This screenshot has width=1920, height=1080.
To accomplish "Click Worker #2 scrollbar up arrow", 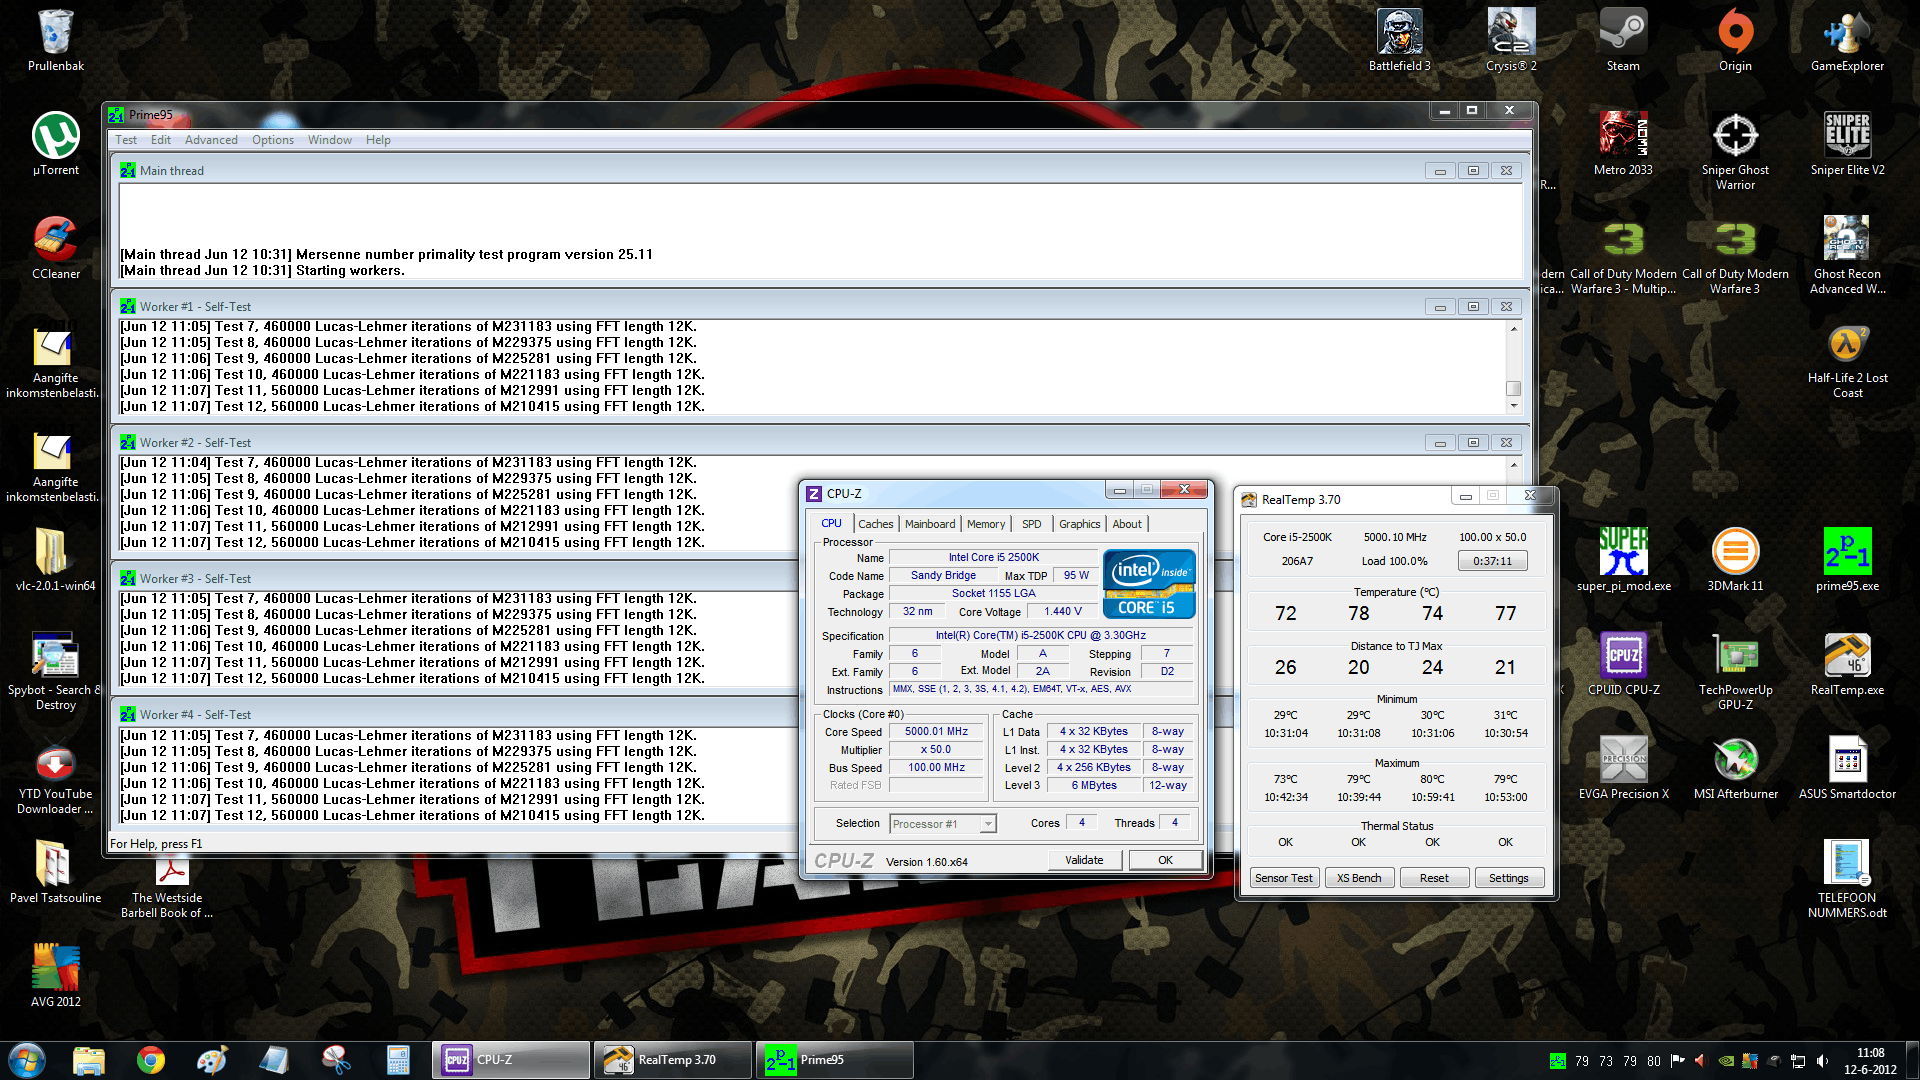I will [x=1514, y=464].
